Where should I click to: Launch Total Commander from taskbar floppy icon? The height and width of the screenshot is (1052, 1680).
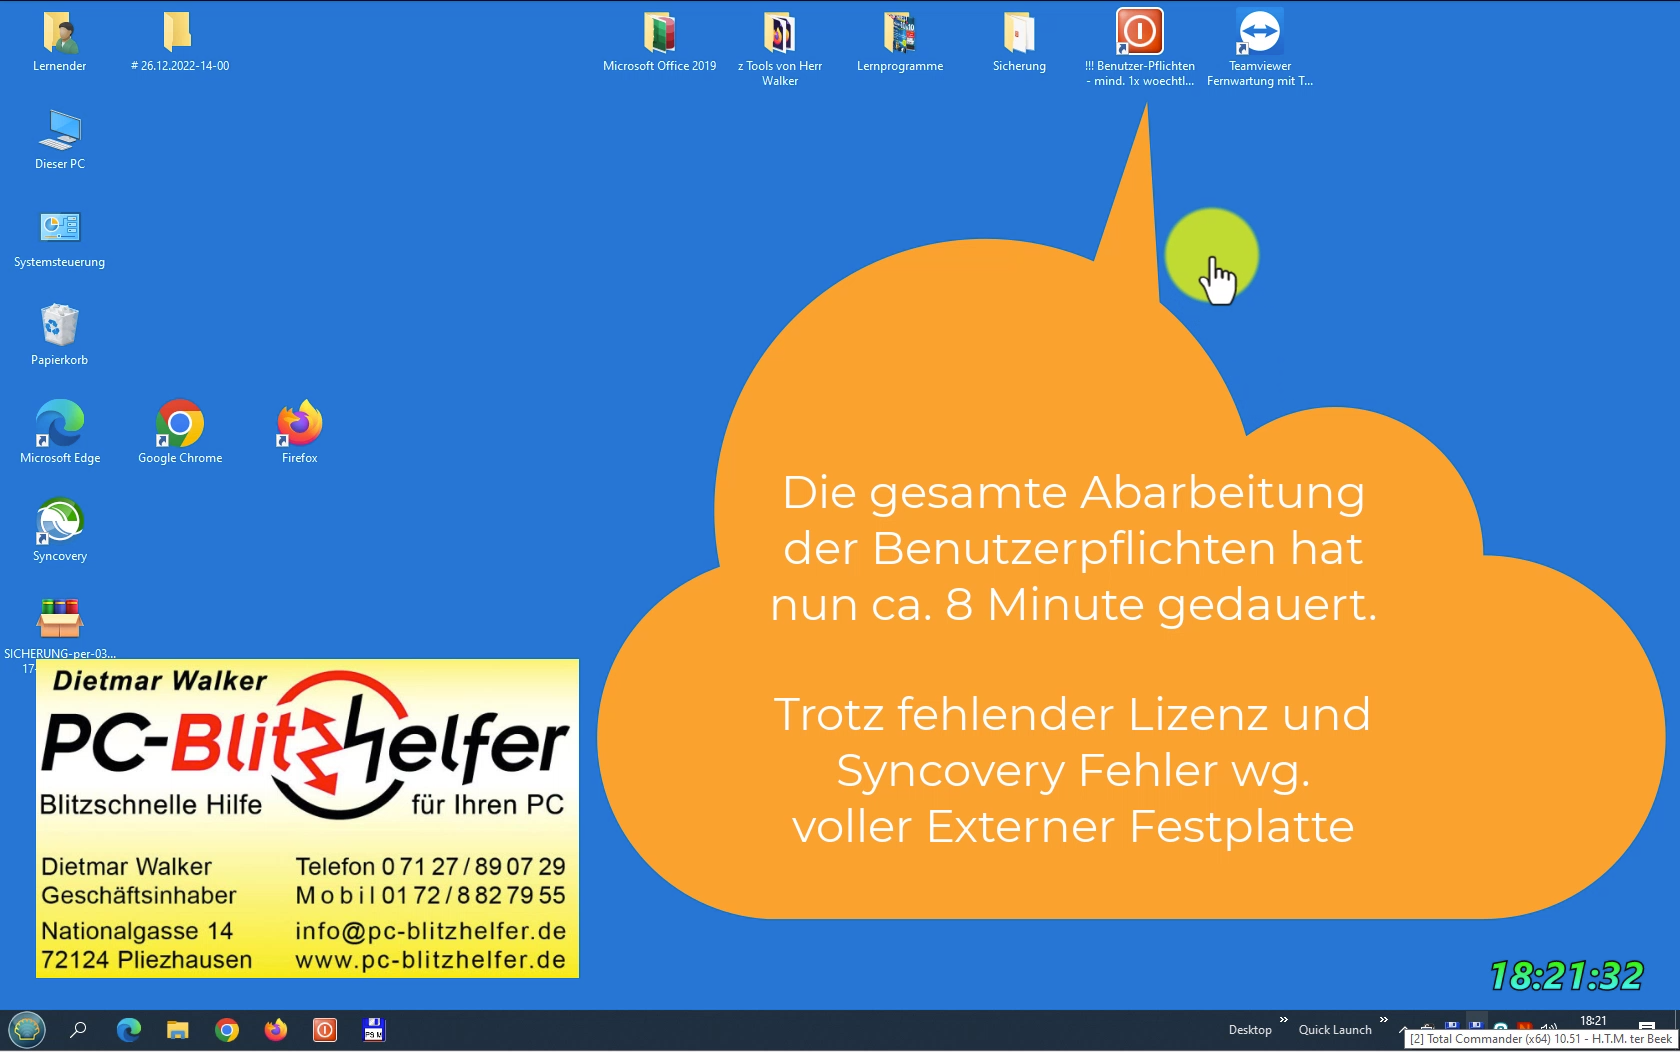374,1029
